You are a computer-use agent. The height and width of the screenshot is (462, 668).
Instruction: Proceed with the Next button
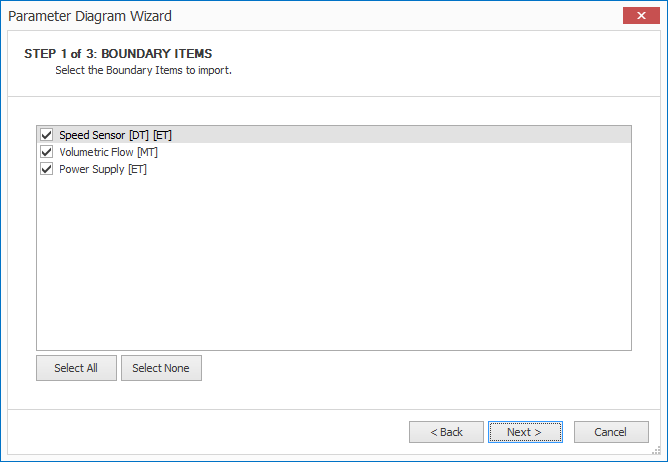(x=524, y=432)
